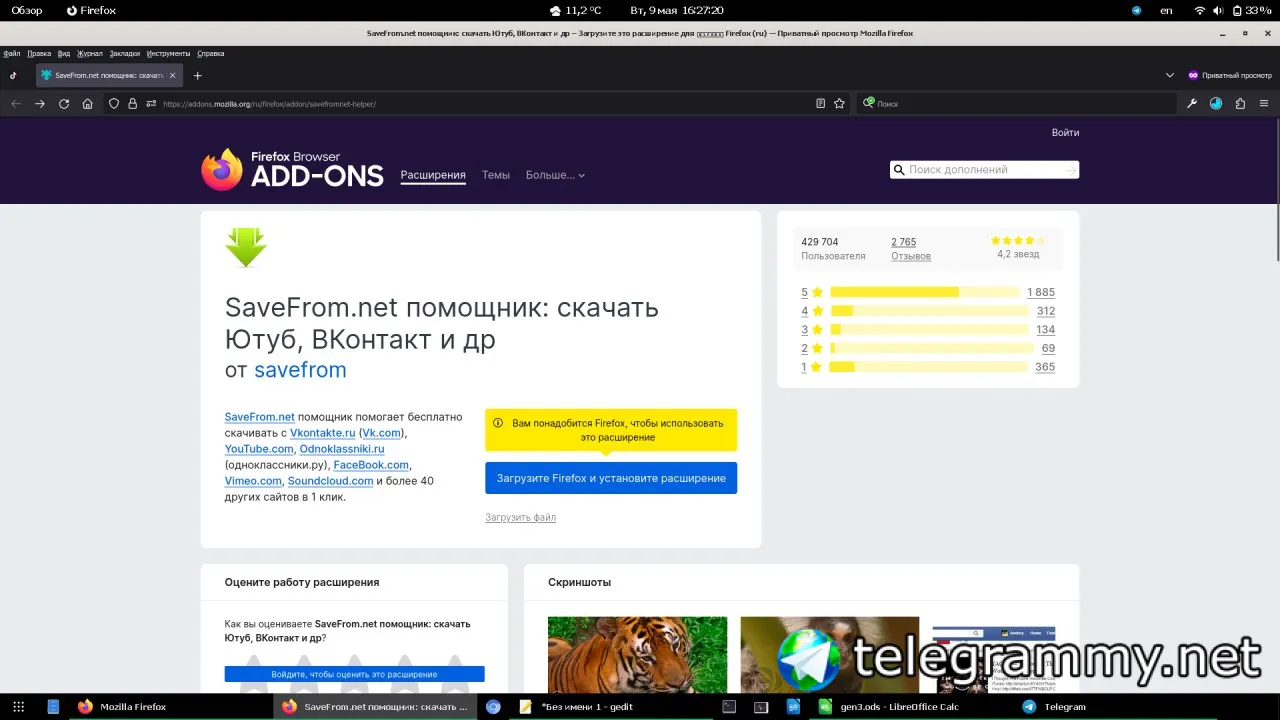Open the 134 three-star review count
The height and width of the screenshot is (720, 1280).
pyautogui.click(x=1046, y=330)
